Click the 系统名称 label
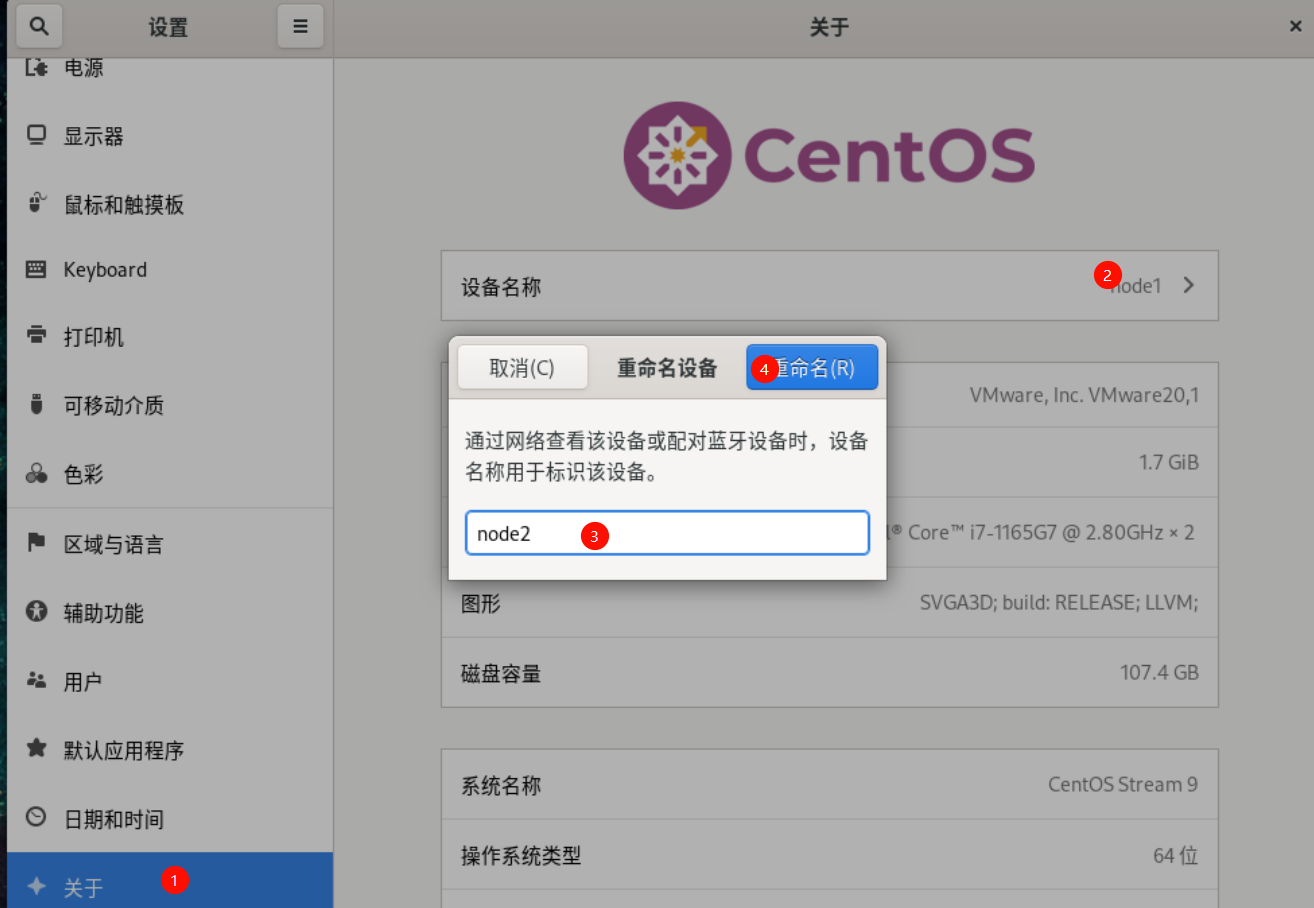This screenshot has width=1314, height=908. point(501,785)
